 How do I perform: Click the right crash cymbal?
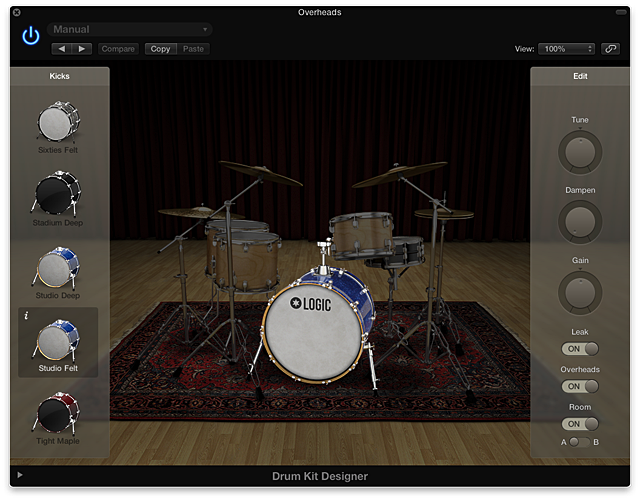399,173
